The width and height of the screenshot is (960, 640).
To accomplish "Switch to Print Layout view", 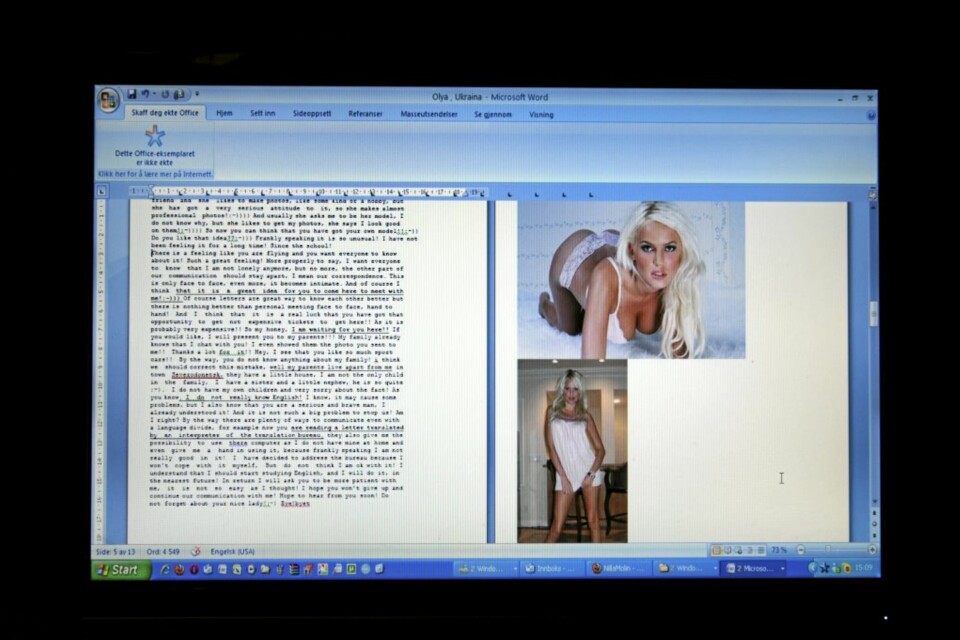I will point(718,550).
